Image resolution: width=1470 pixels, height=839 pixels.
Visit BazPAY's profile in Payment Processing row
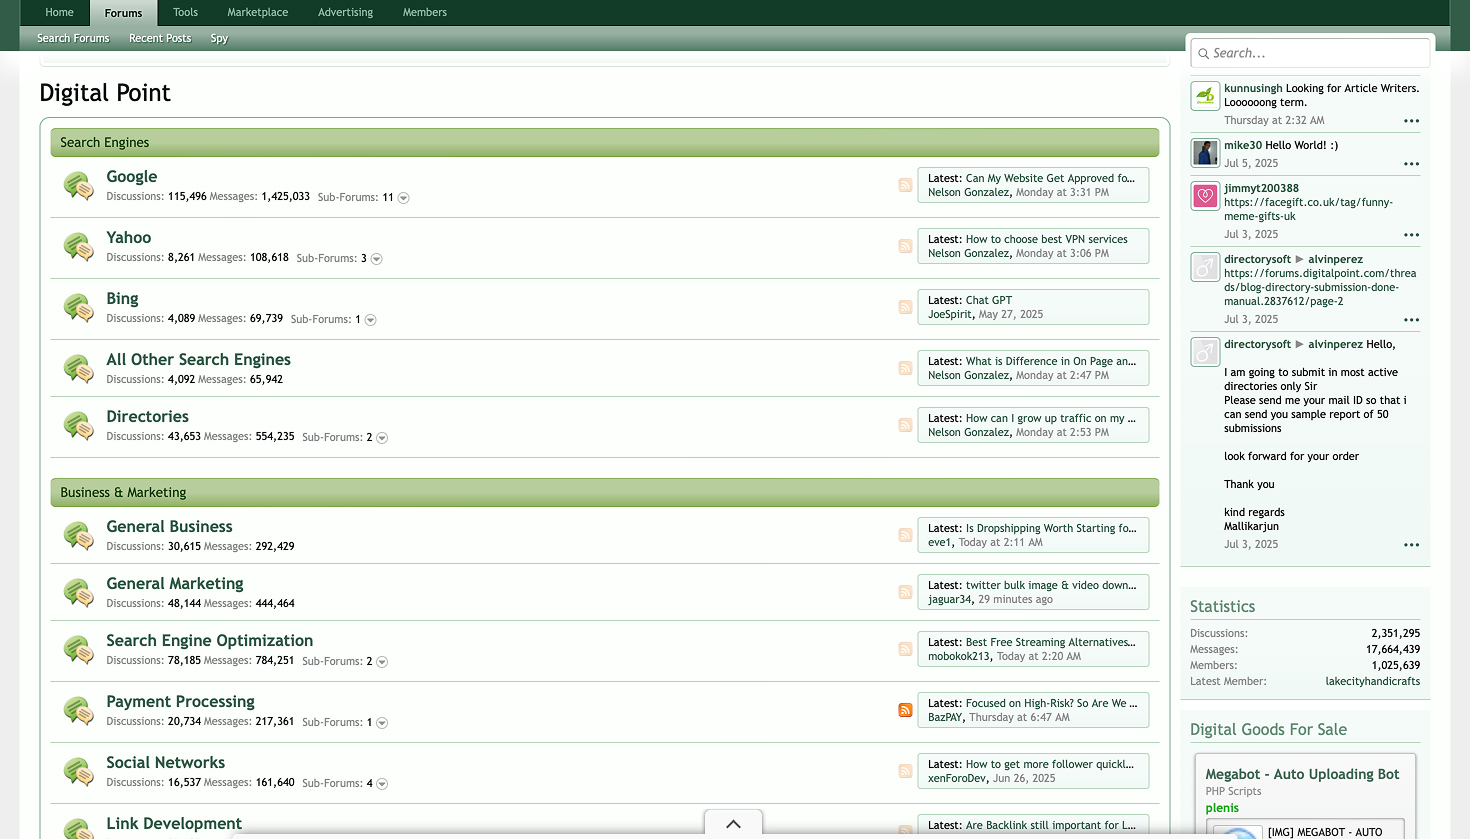click(x=945, y=718)
